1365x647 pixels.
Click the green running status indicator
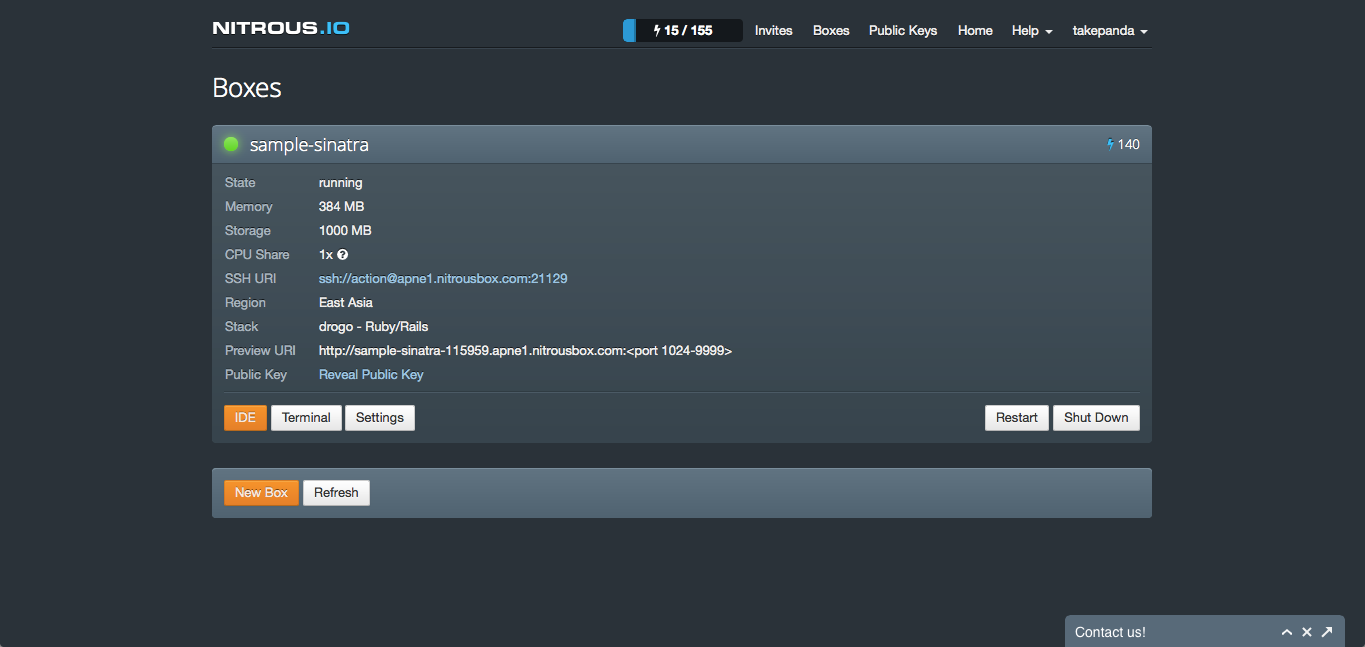coord(231,144)
